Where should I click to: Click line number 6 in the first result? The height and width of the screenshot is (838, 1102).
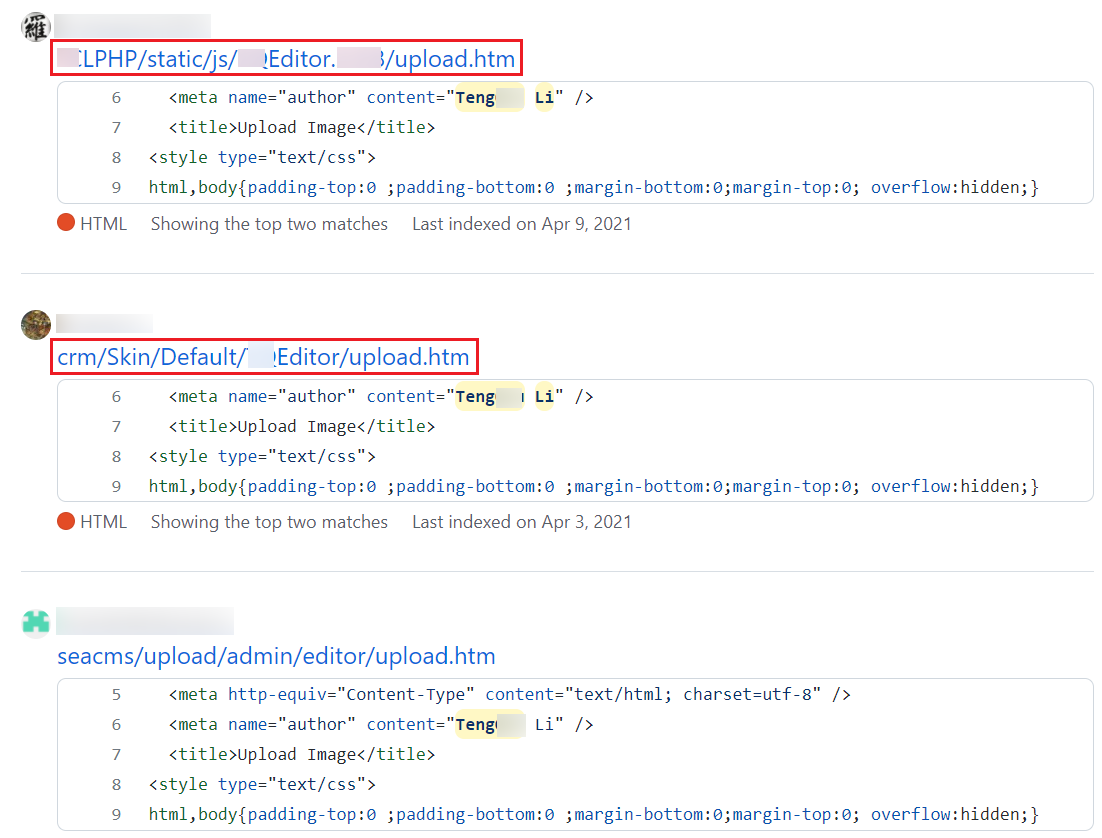(116, 98)
